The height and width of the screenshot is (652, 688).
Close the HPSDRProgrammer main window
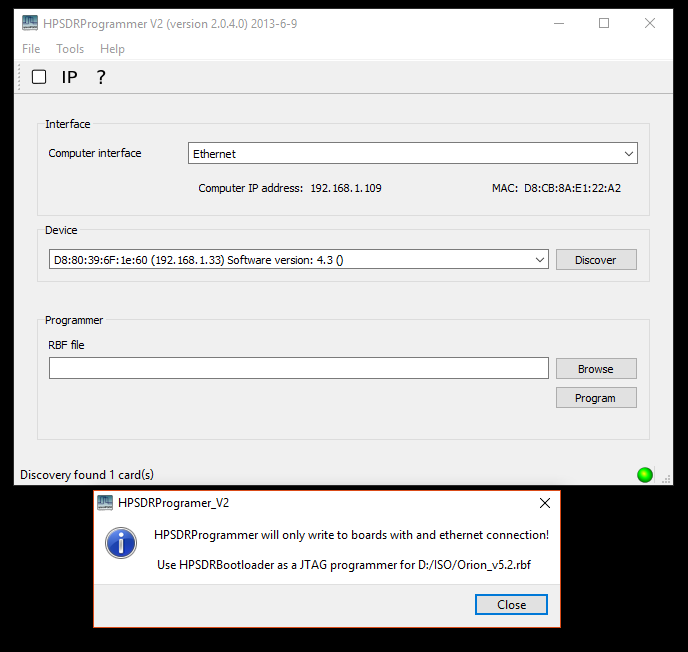(650, 23)
